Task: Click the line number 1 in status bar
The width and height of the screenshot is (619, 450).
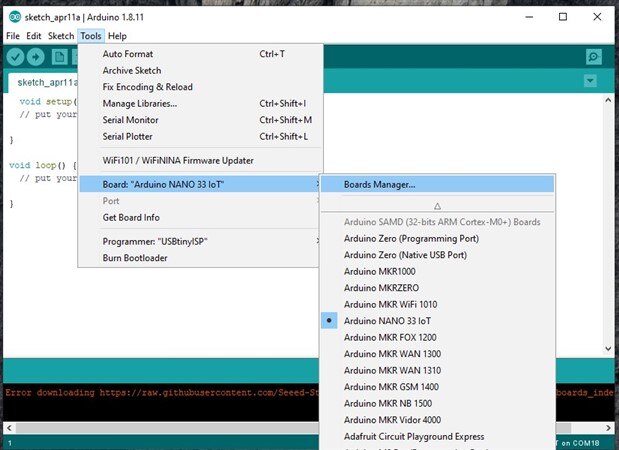Action: [x=10, y=443]
